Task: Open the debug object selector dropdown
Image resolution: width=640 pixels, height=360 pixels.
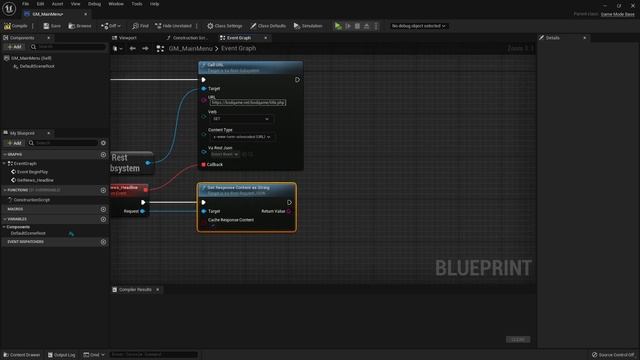Action: click(418, 26)
